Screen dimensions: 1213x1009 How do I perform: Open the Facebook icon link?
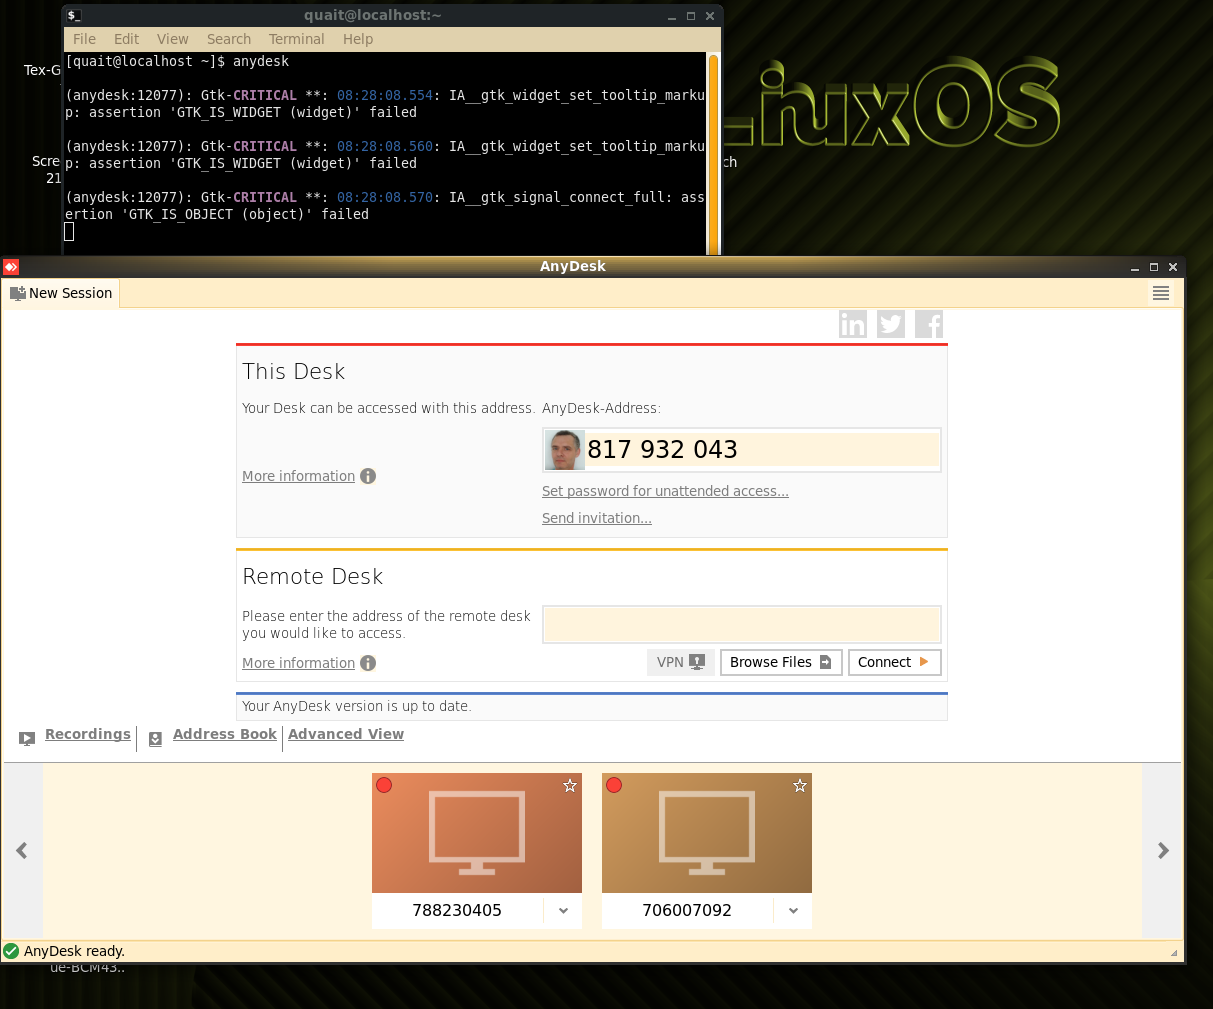(928, 324)
